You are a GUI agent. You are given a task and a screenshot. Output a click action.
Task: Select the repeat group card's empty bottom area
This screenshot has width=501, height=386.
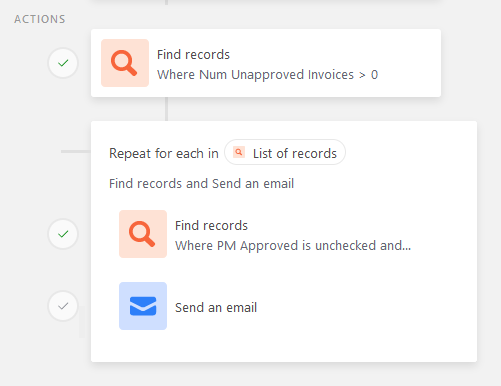pos(284,347)
